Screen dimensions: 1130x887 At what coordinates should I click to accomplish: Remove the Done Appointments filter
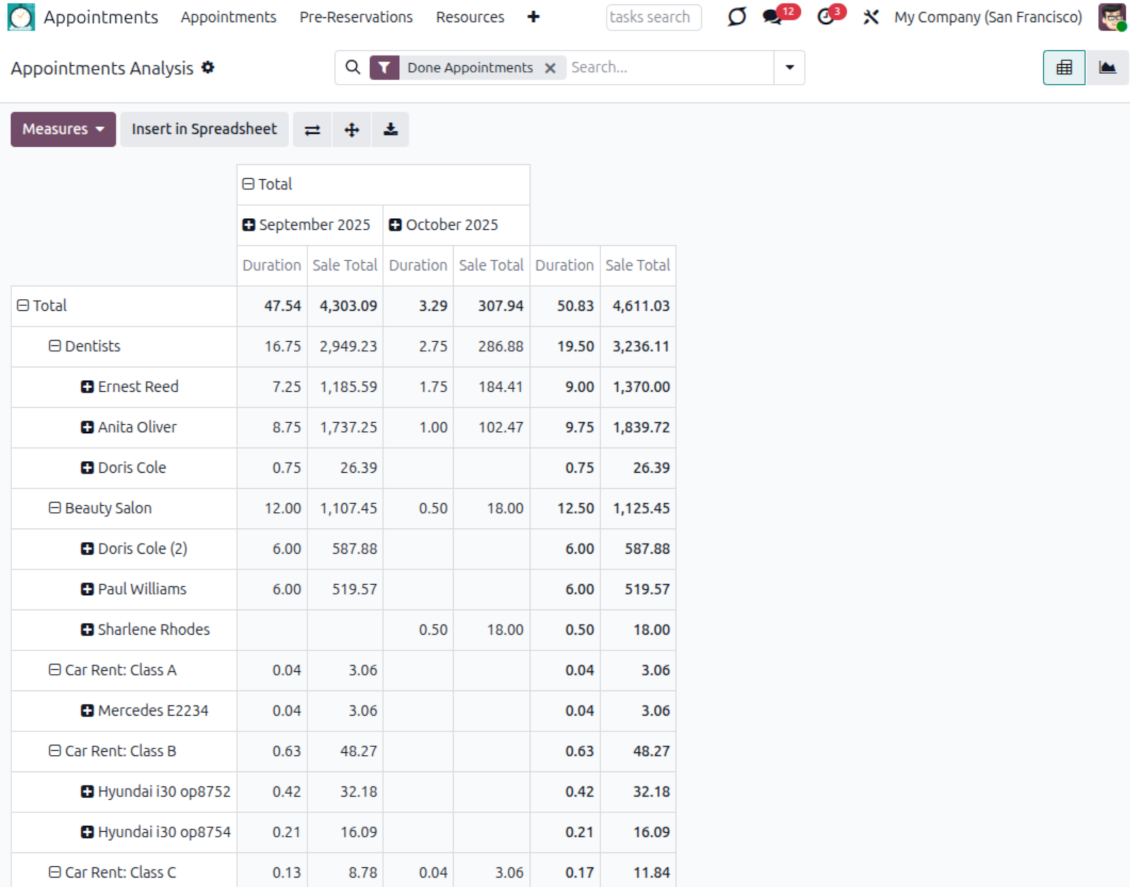[550, 68]
